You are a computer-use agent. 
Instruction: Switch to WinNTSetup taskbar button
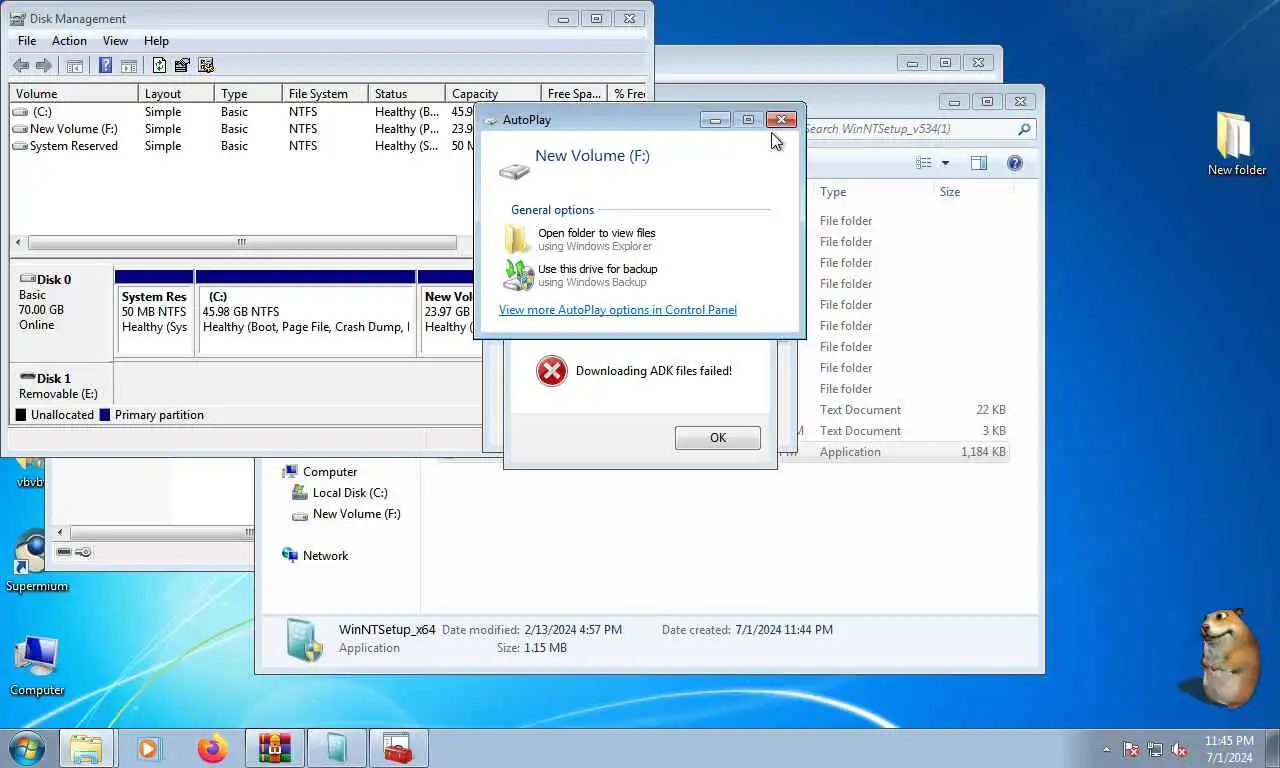(336, 748)
